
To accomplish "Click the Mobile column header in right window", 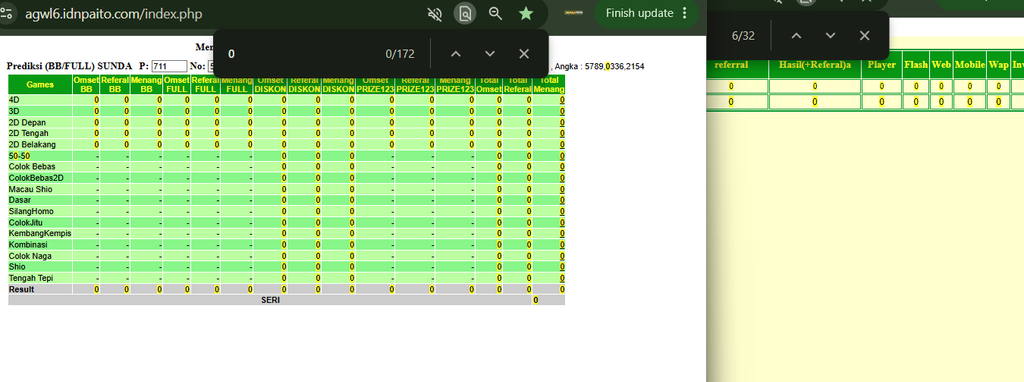I will (x=970, y=65).
